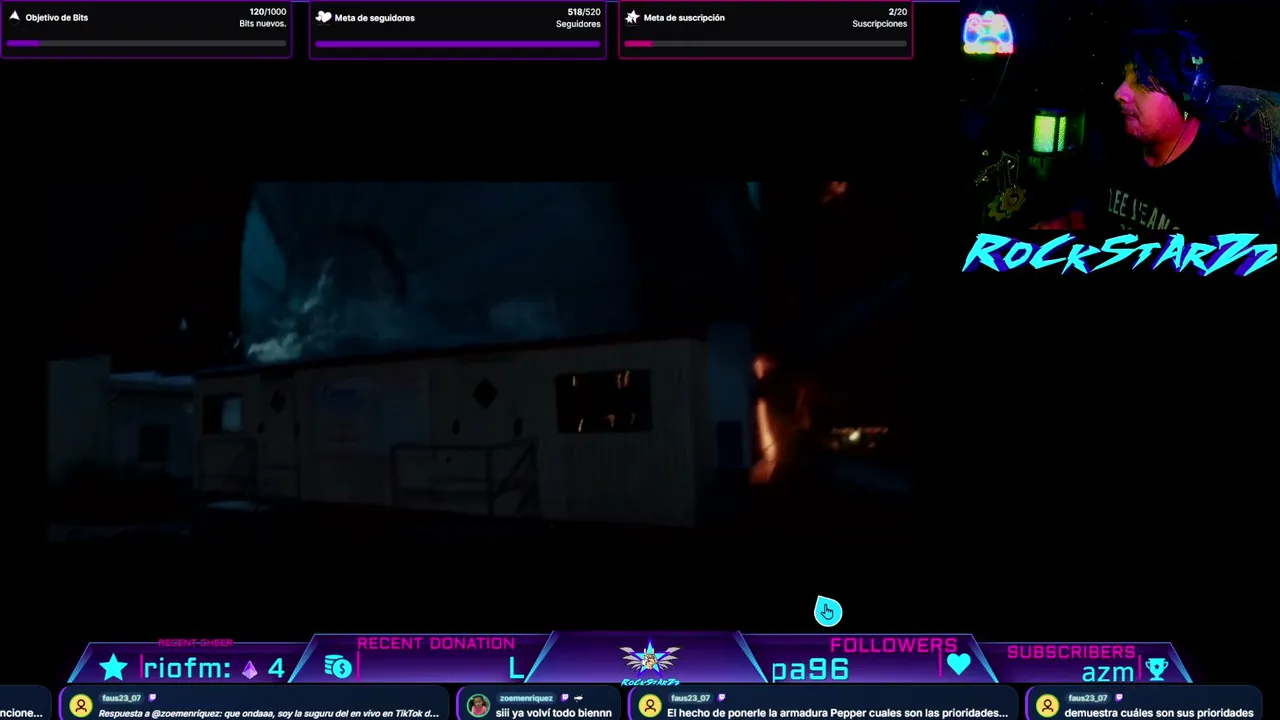Click the streamer webcam feed
The width and height of the screenshot is (1280, 720).
click(x=1120, y=115)
